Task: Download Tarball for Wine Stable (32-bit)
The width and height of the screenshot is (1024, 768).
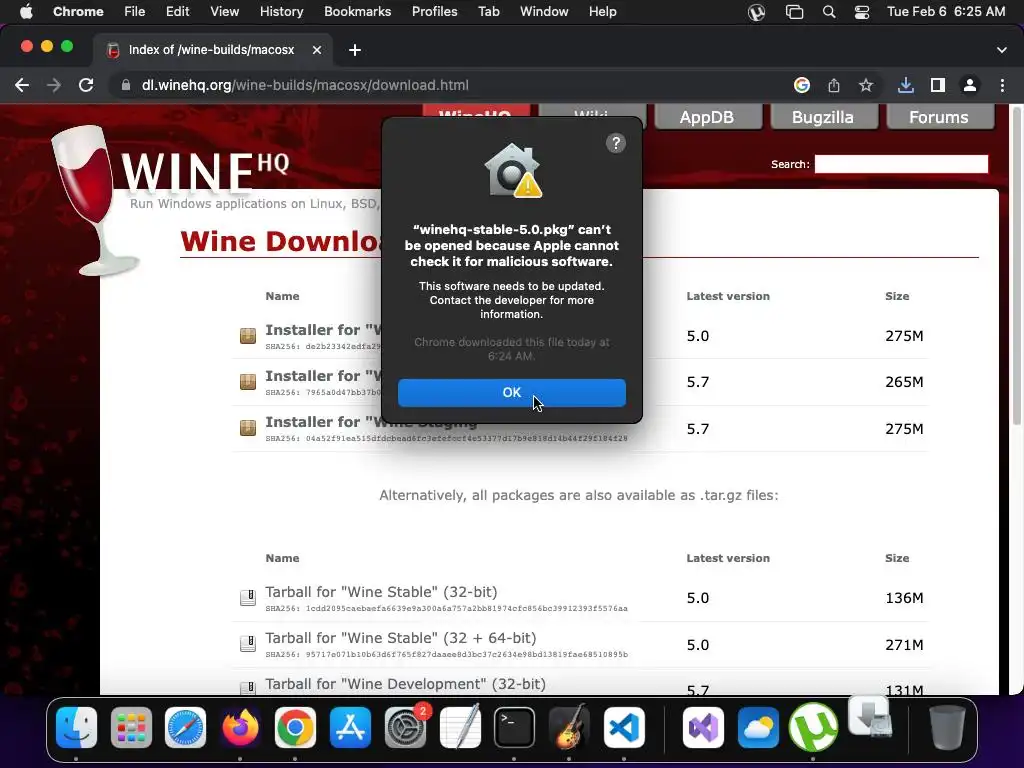Action: [x=381, y=592]
